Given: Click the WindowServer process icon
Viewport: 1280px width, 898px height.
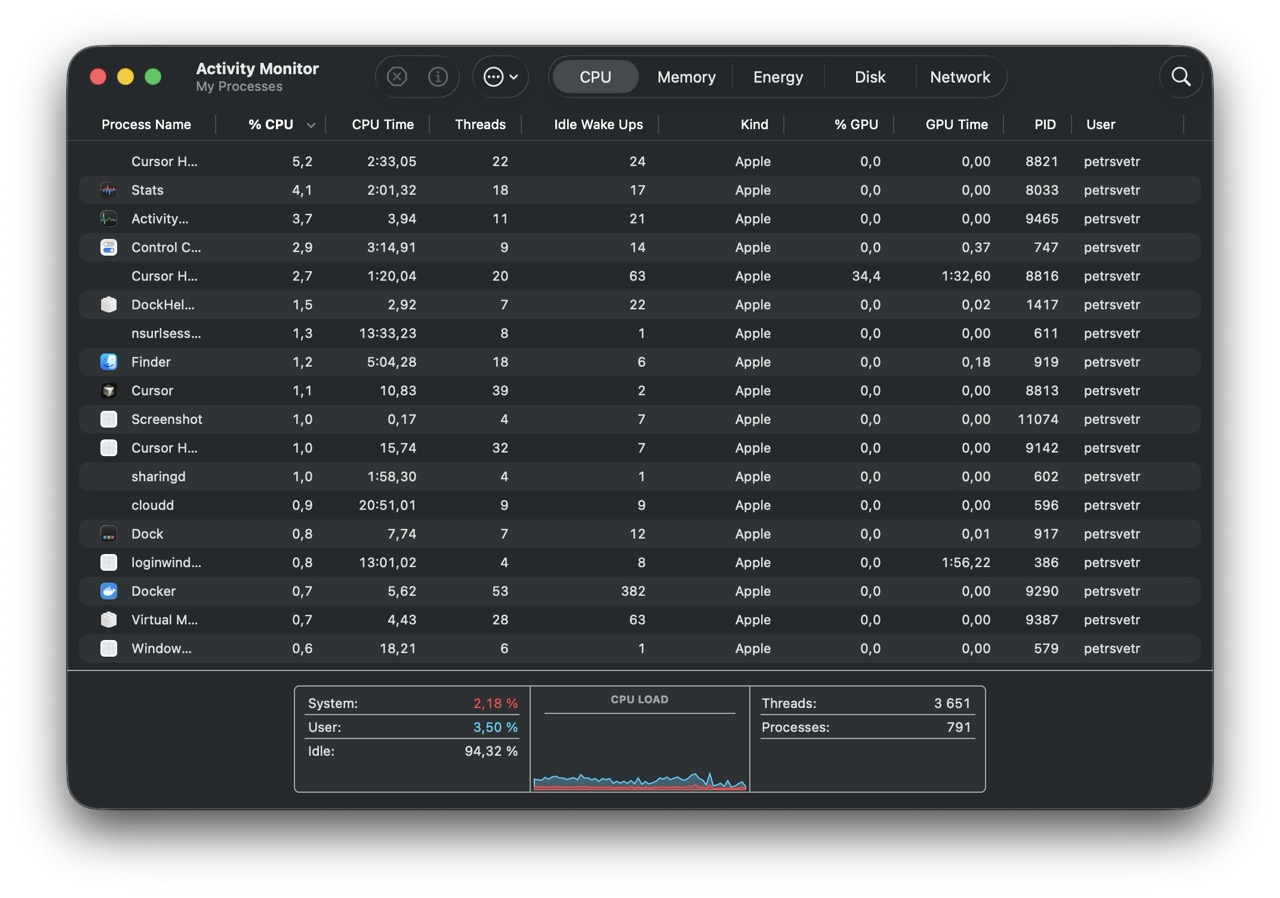Looking at the screenshot, I should coord(109,649).
